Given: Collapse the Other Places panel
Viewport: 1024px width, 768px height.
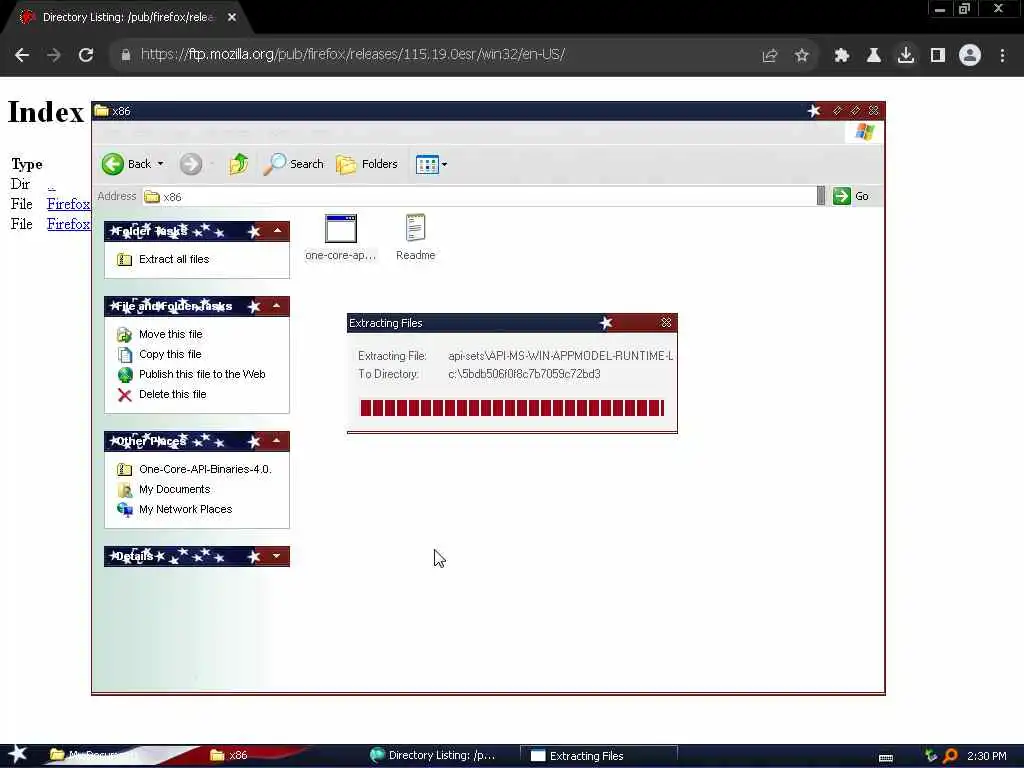Looking at the screenshot, I should click(277, 441).
